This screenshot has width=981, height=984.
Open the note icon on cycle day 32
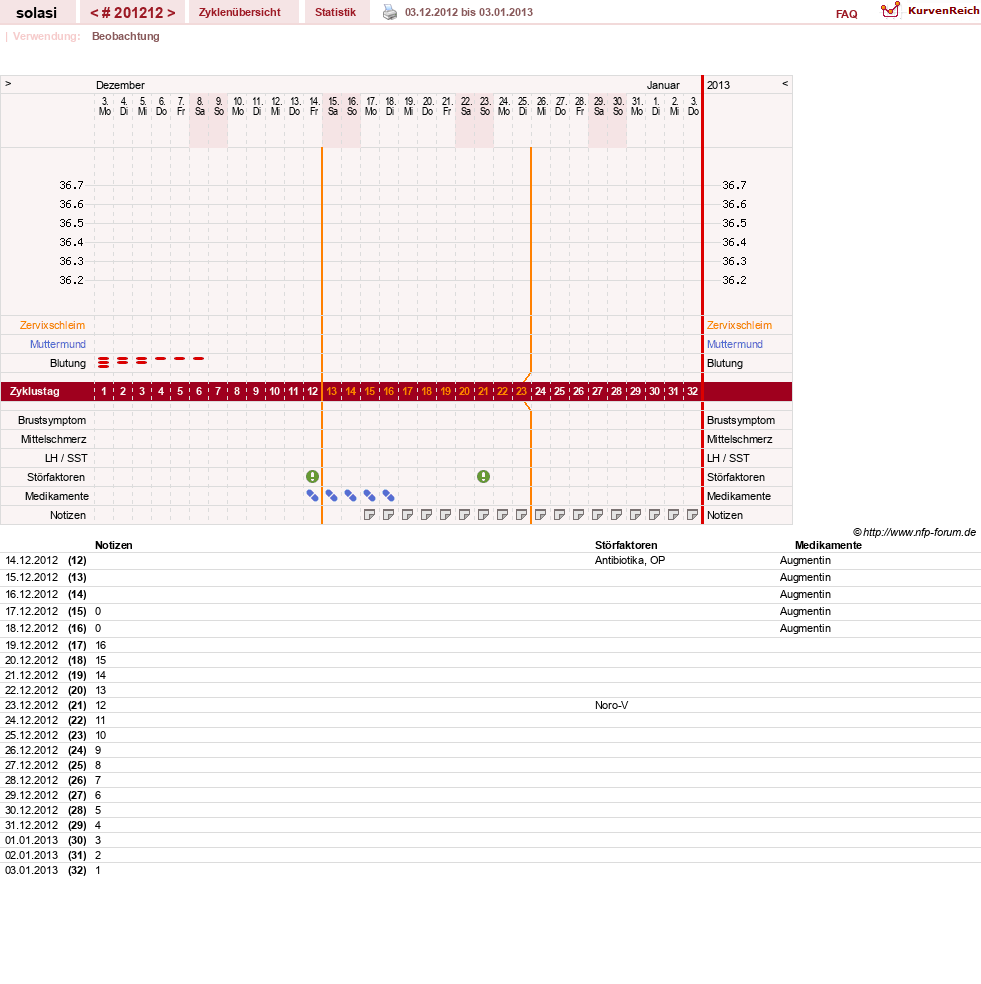coord(692,515)
